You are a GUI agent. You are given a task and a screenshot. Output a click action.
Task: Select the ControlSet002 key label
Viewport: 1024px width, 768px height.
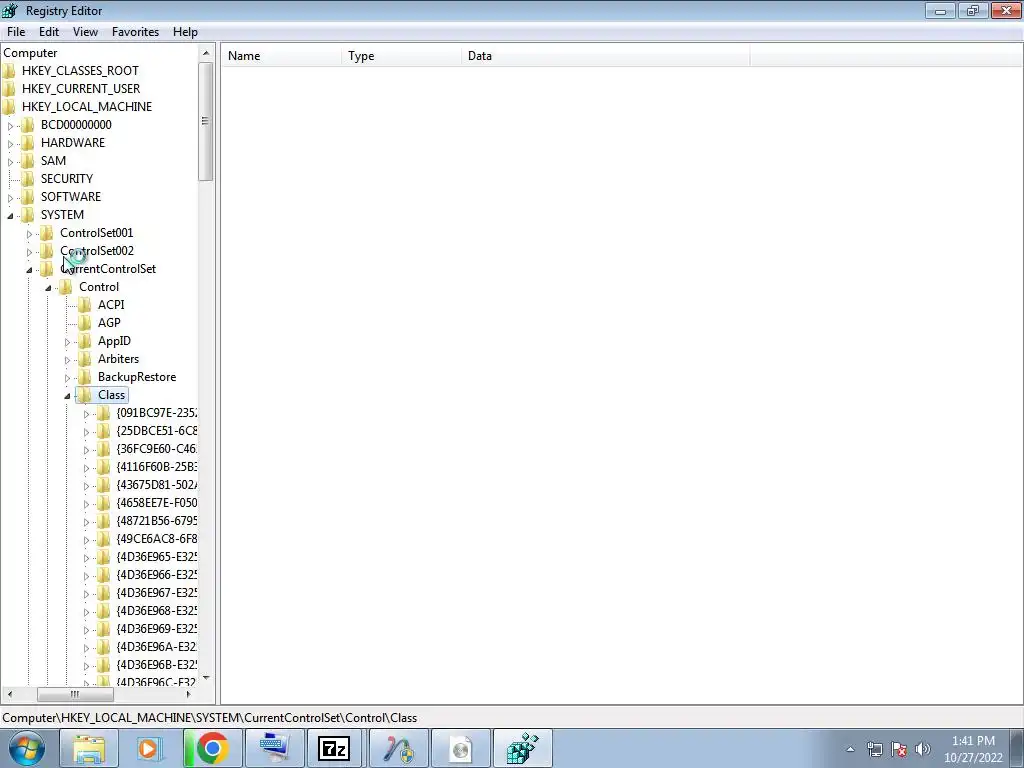pyautogui.click(x=97, y=251)
